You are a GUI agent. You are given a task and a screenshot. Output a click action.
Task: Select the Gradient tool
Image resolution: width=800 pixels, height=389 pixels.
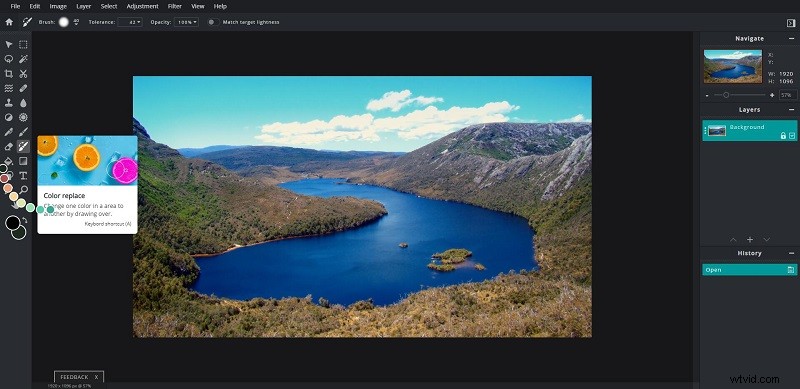[x=23, y=161]
